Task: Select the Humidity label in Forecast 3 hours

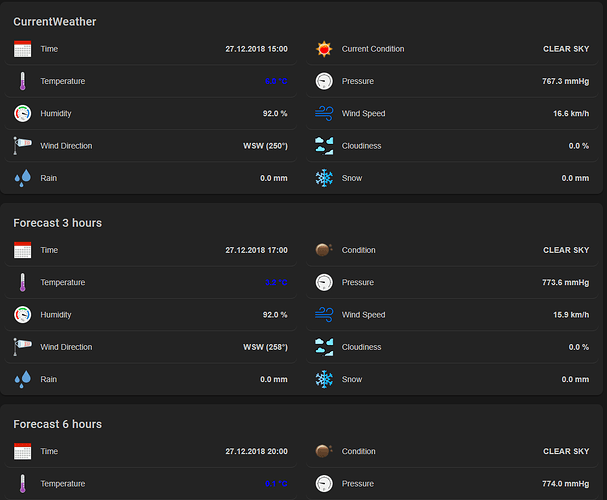Action: click(56, 315)
